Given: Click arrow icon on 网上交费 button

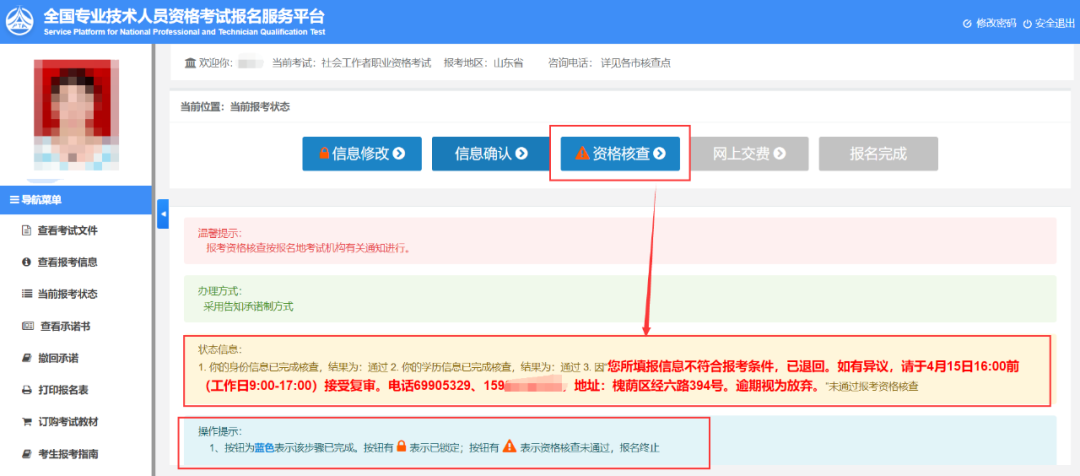Looking at the screenshot, I should [779, 154].
